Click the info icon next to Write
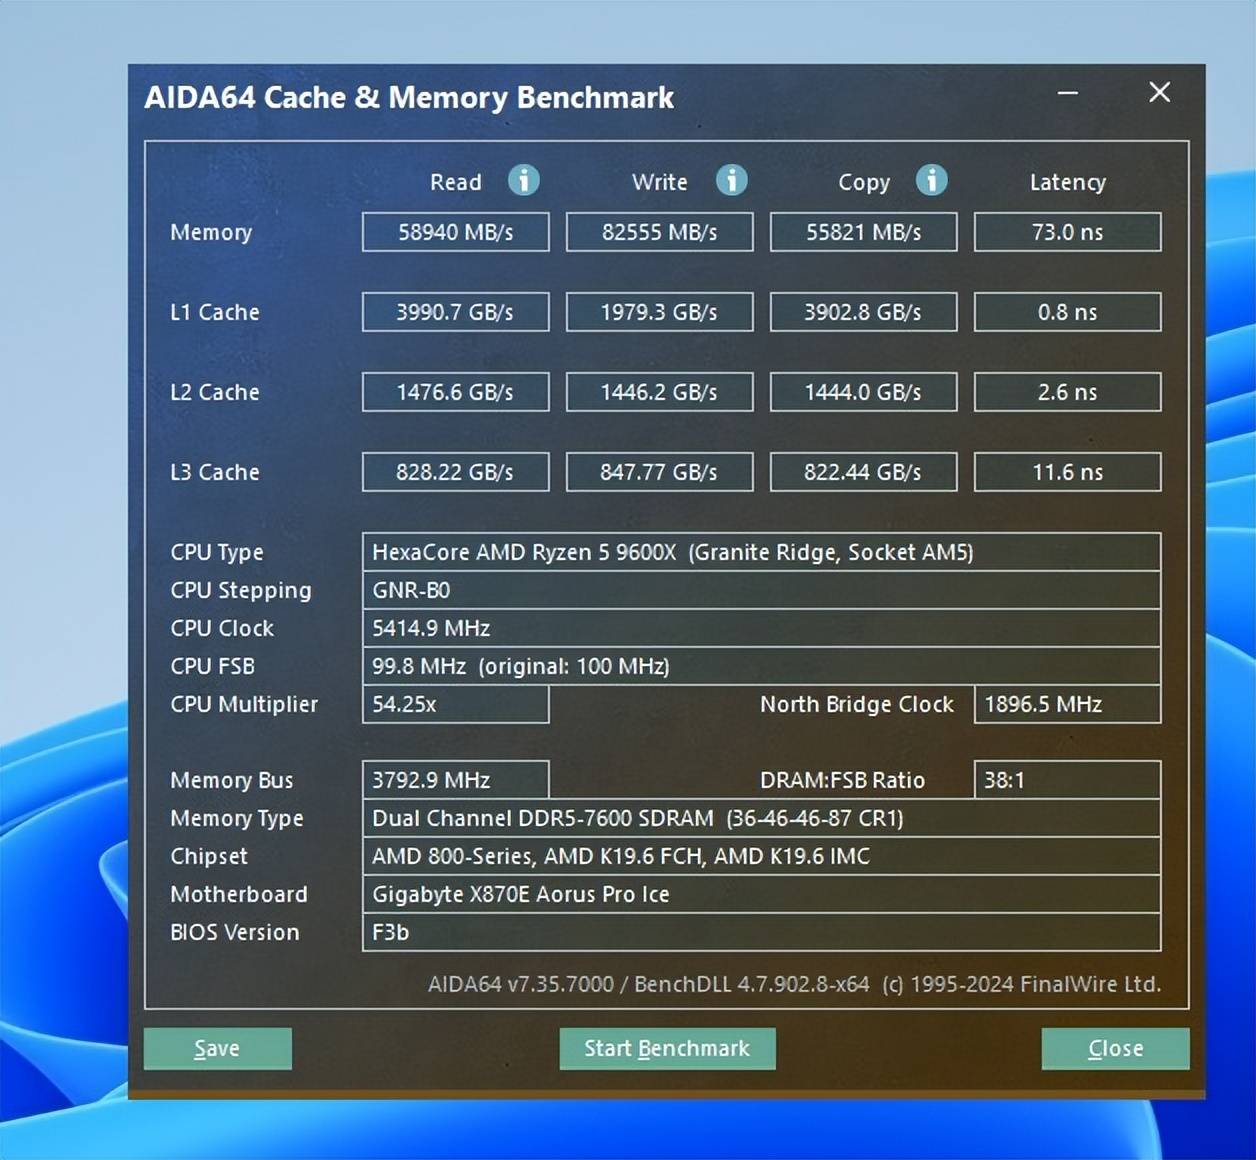The height and width of the screenshot is (1160, 1256). (x=731, y=180)
